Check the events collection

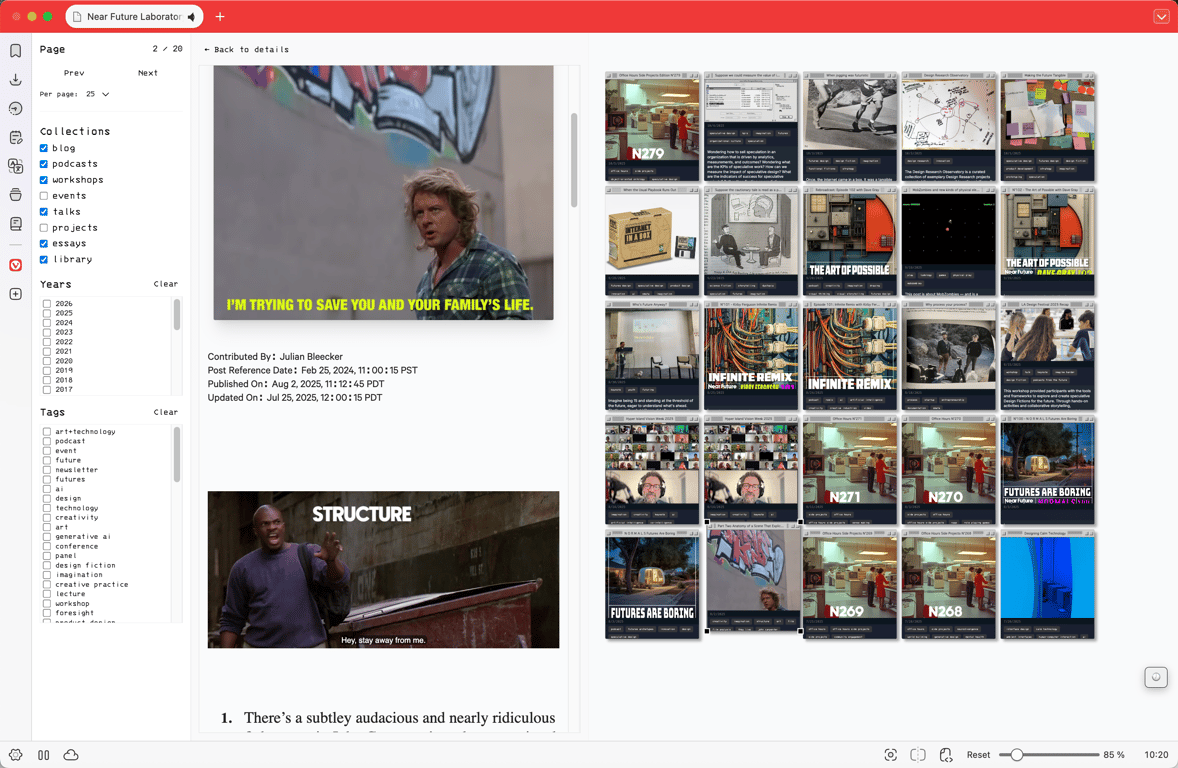44,195
